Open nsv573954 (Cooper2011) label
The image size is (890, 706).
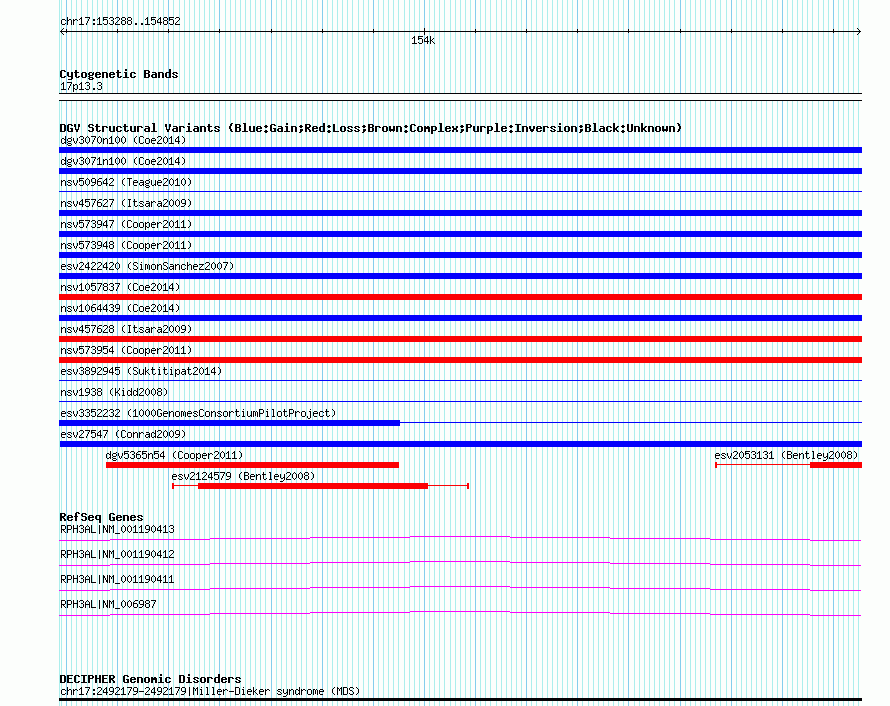point(126,350)
